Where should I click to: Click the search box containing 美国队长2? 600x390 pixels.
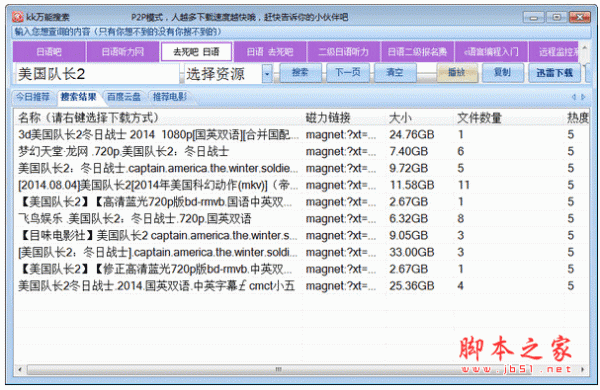coord(97,74)
